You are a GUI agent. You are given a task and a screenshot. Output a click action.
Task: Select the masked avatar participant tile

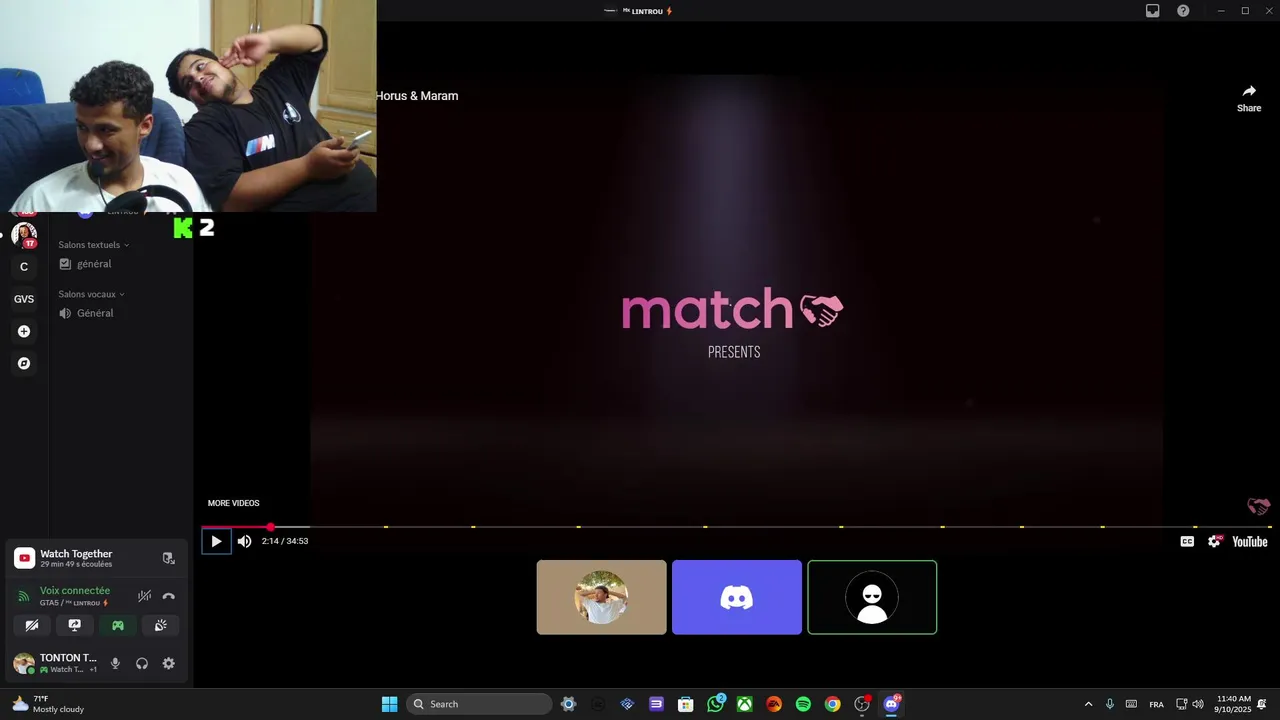872,597
